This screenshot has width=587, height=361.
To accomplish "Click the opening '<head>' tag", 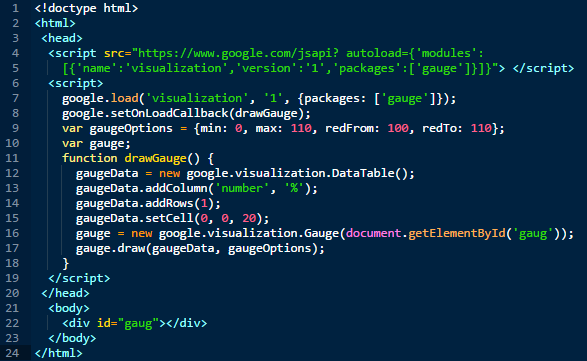I will pyautogui.click(x=62, y=38).
